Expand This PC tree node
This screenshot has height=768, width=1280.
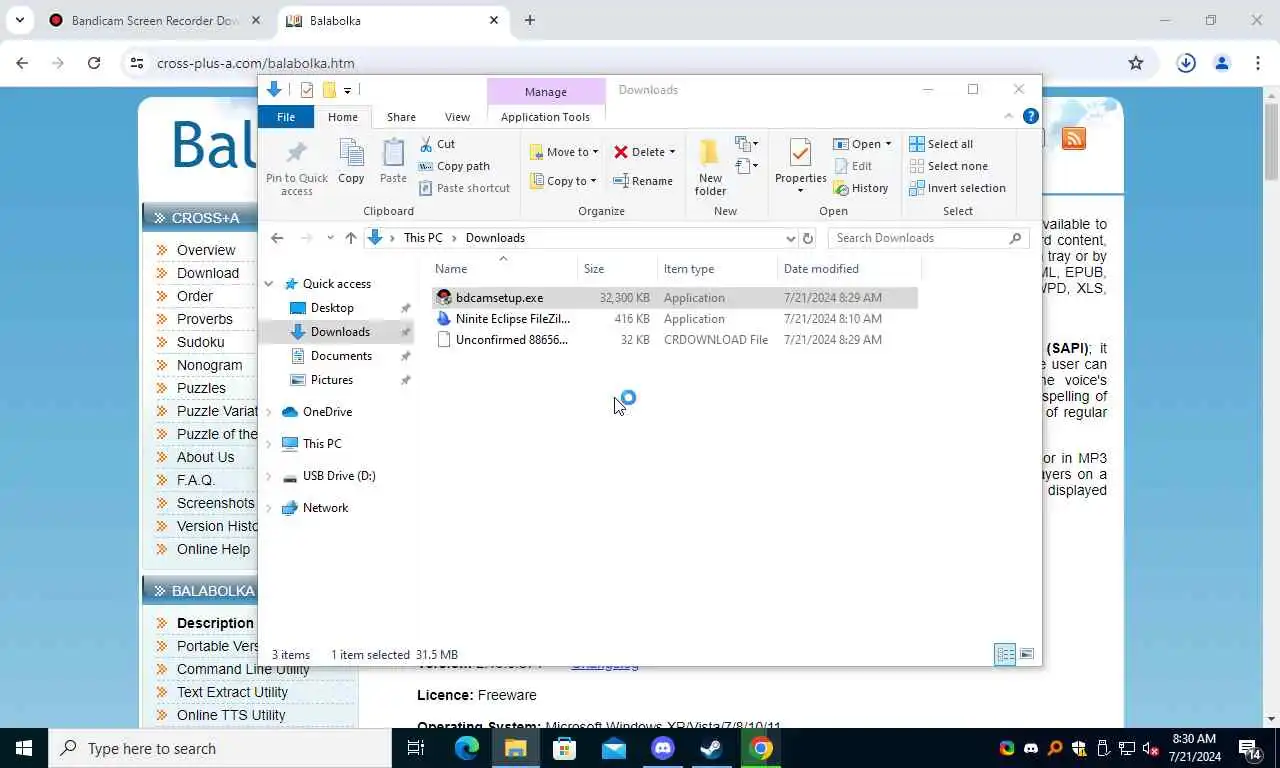tap(268, 444)
